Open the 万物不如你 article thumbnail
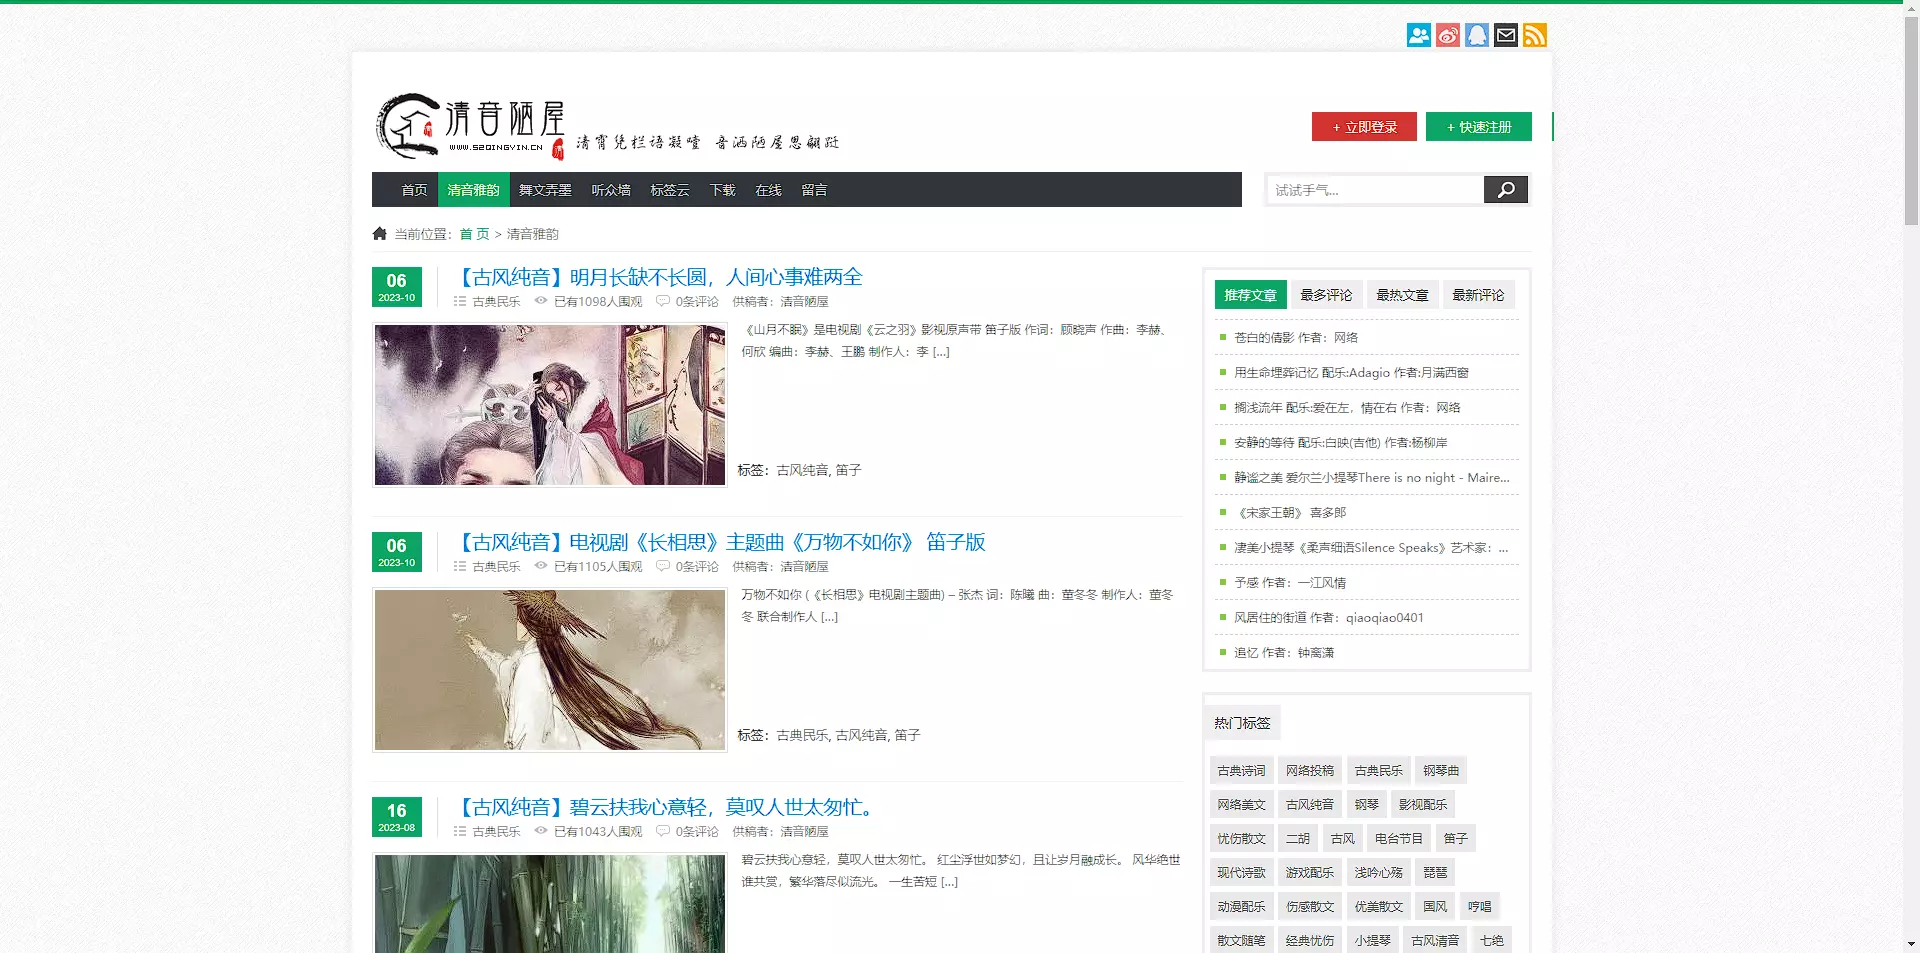The width and height of the screenshot is (1920, 953). pyautogui.click(x=550, y=670)
